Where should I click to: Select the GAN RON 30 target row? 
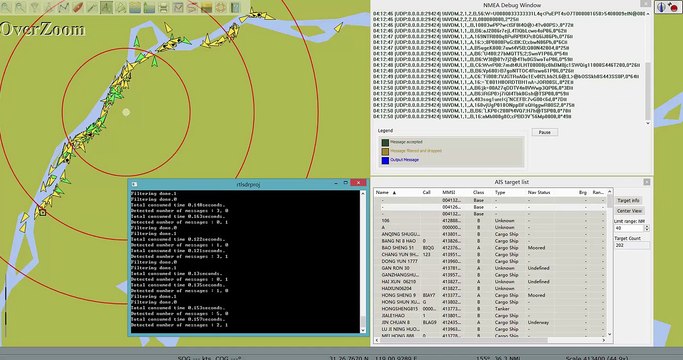pos(490,268)
